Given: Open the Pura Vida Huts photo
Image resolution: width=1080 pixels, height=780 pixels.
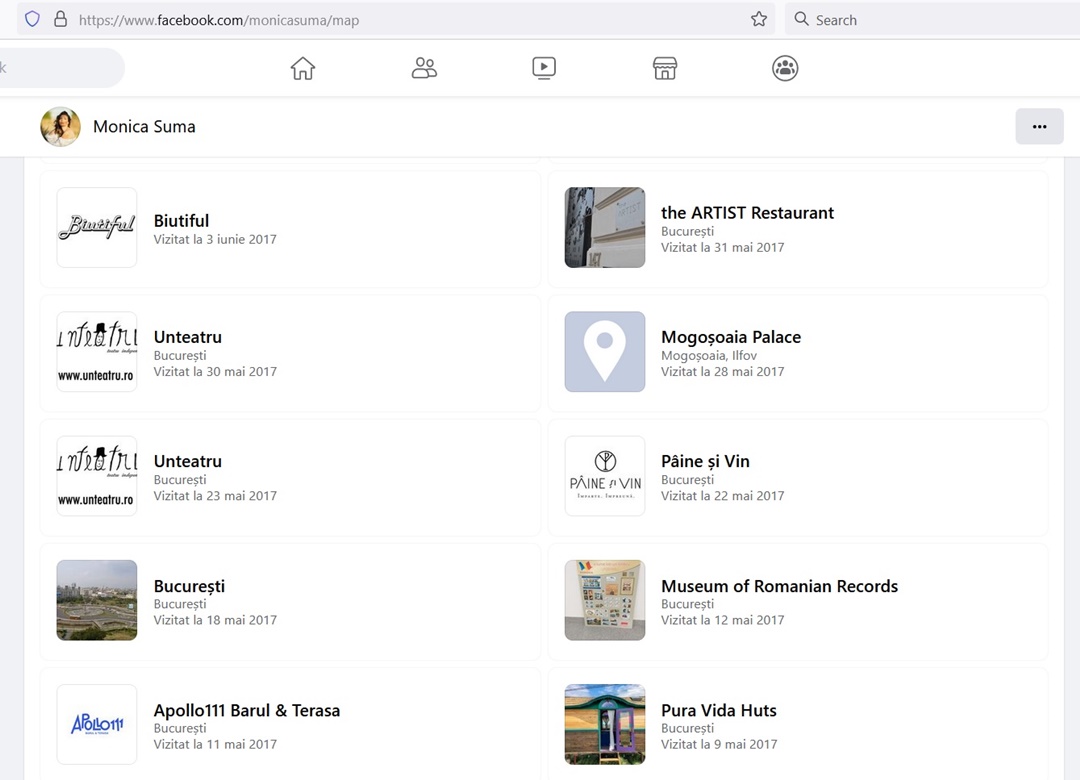Looking at the screenshot, I should pyautogui.click(x=605, y=724).
